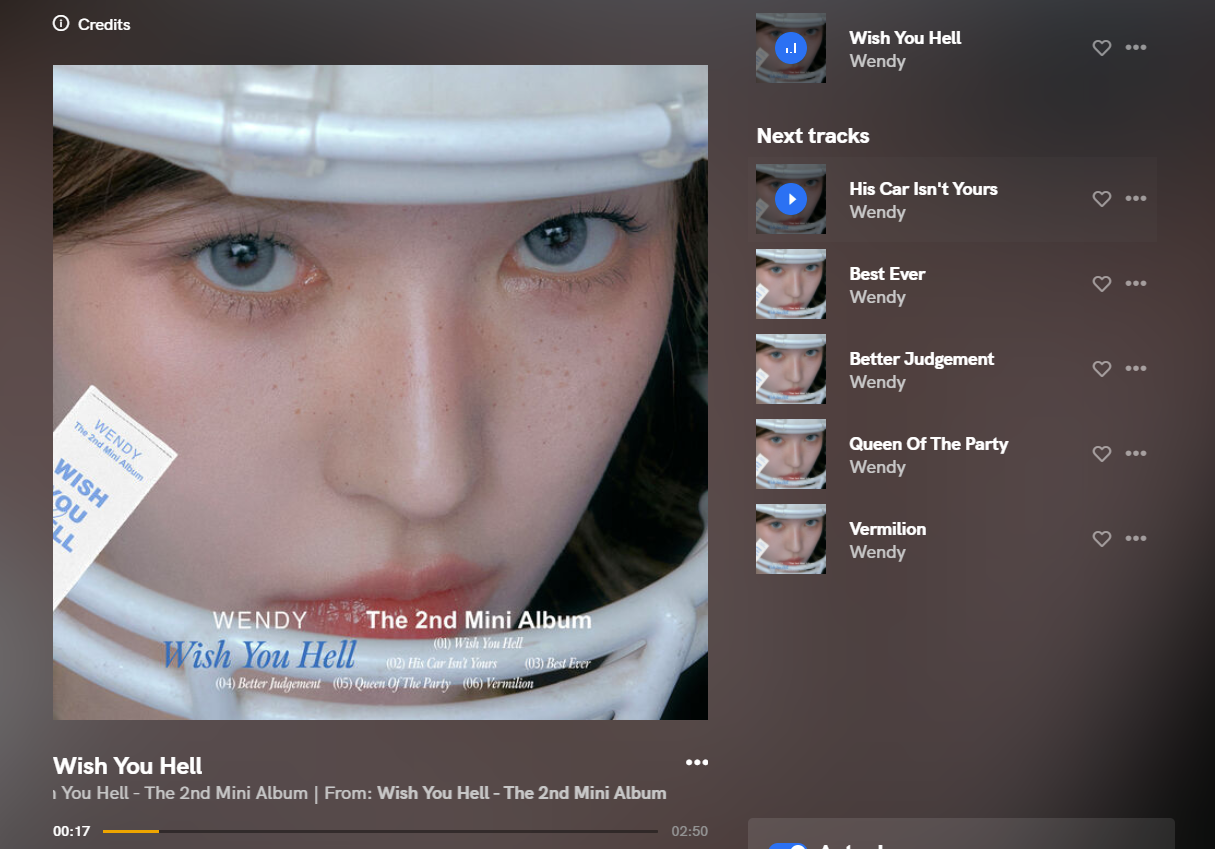Select Better Judgement track title
The image size is (1215, 849).
tap(922, 359)
